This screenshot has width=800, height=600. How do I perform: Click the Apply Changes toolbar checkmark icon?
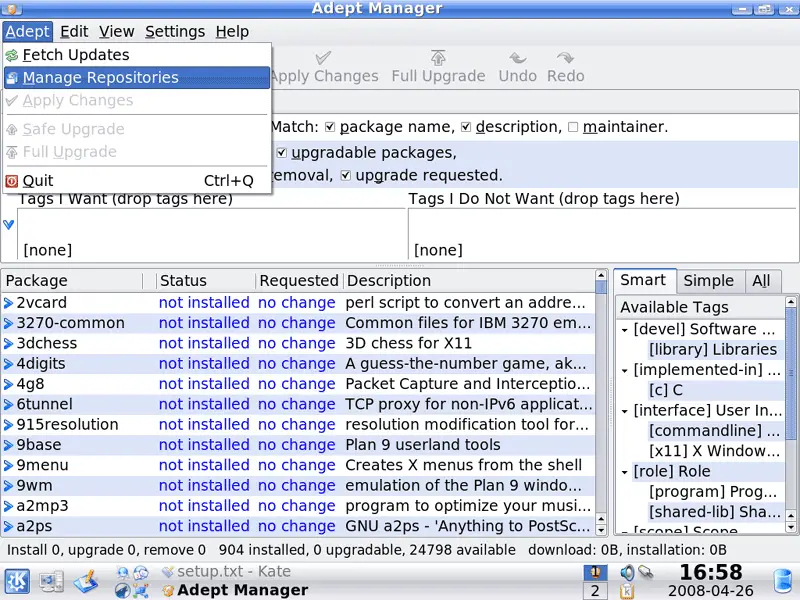click(x=323, y=58)
